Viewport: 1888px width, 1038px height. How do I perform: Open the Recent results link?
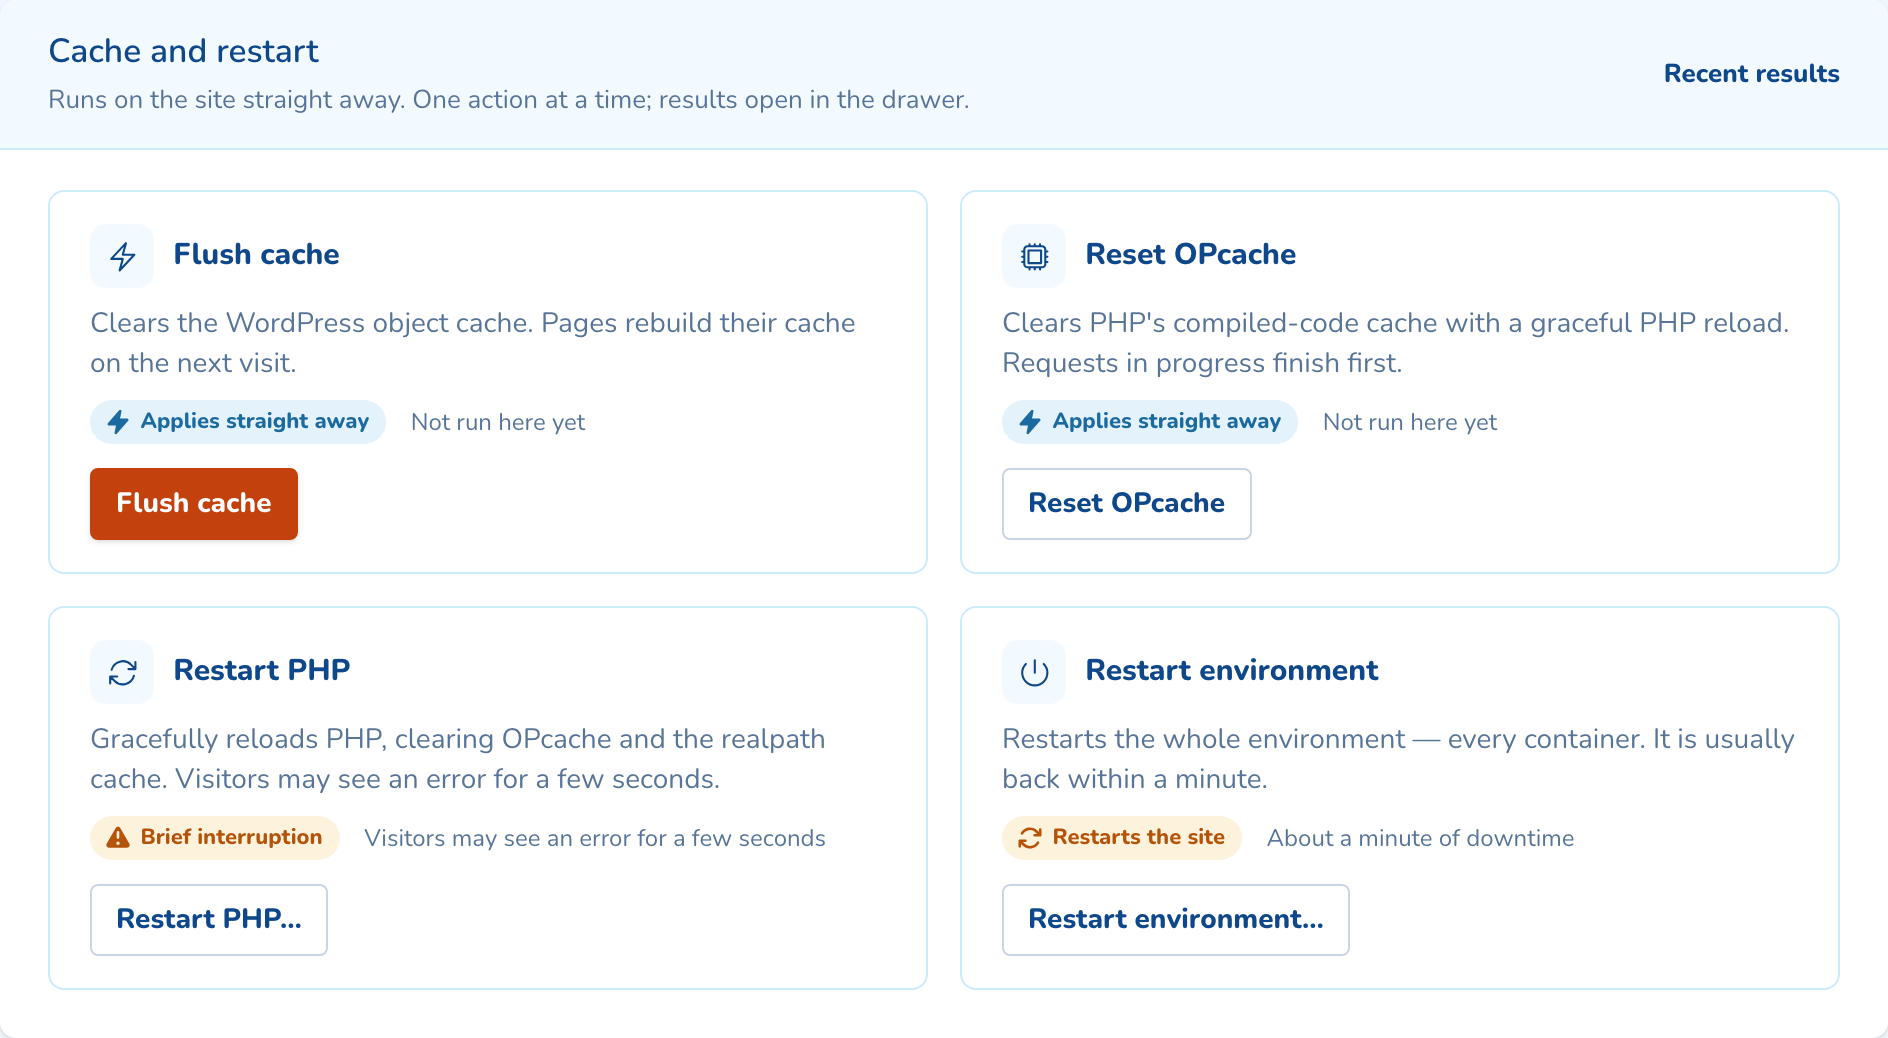[x=1751, y=74]
